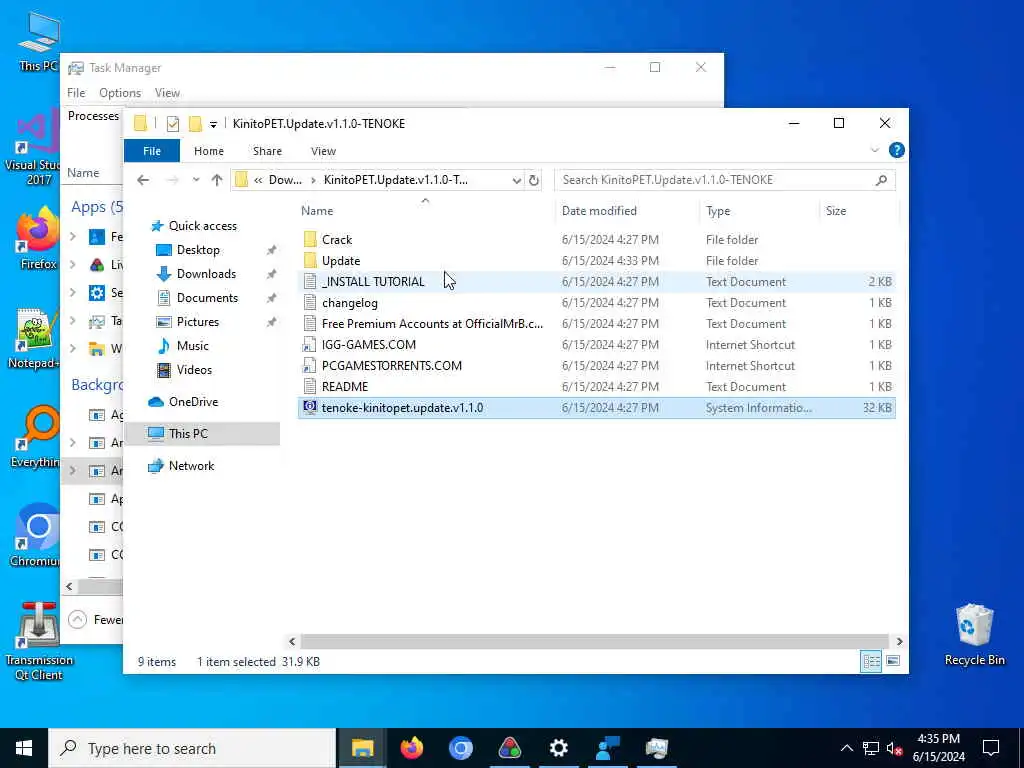Expand the ribbon chevron
This screenshot has width=1024, height=768.
(875, 150)
